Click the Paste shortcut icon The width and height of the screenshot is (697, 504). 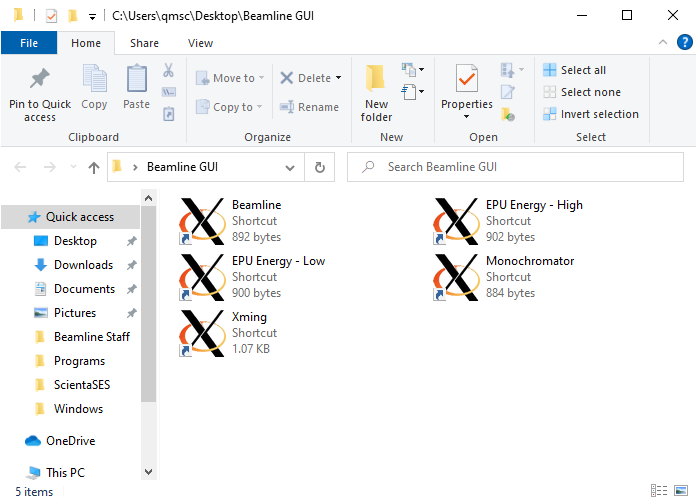168,114
